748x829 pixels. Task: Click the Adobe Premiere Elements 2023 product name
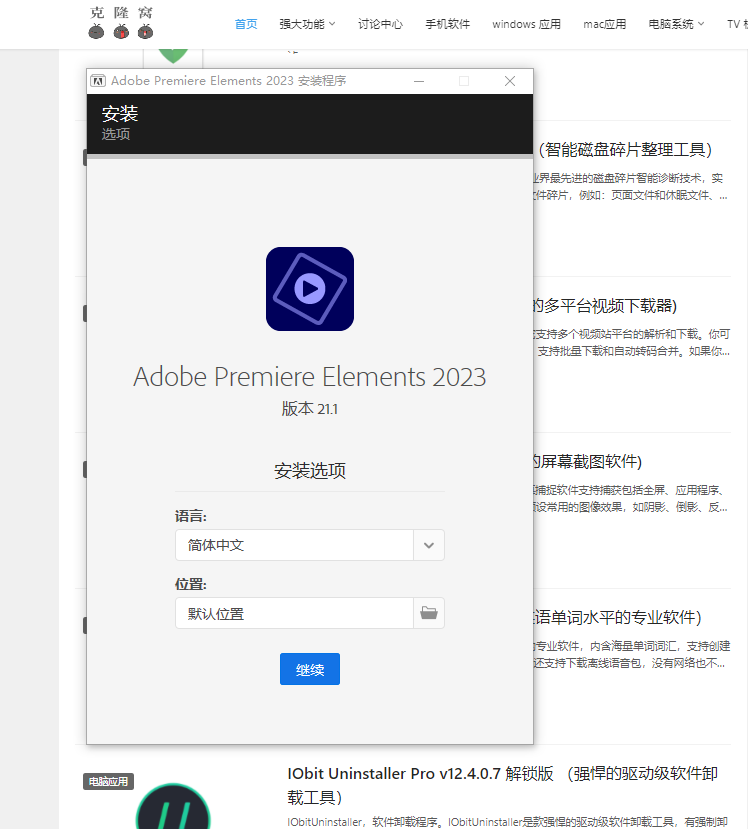click(310, 377)
